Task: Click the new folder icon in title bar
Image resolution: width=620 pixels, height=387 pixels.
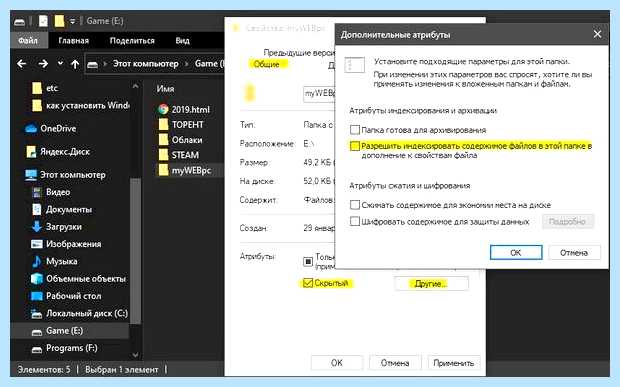Action: (x=59, y=21)
